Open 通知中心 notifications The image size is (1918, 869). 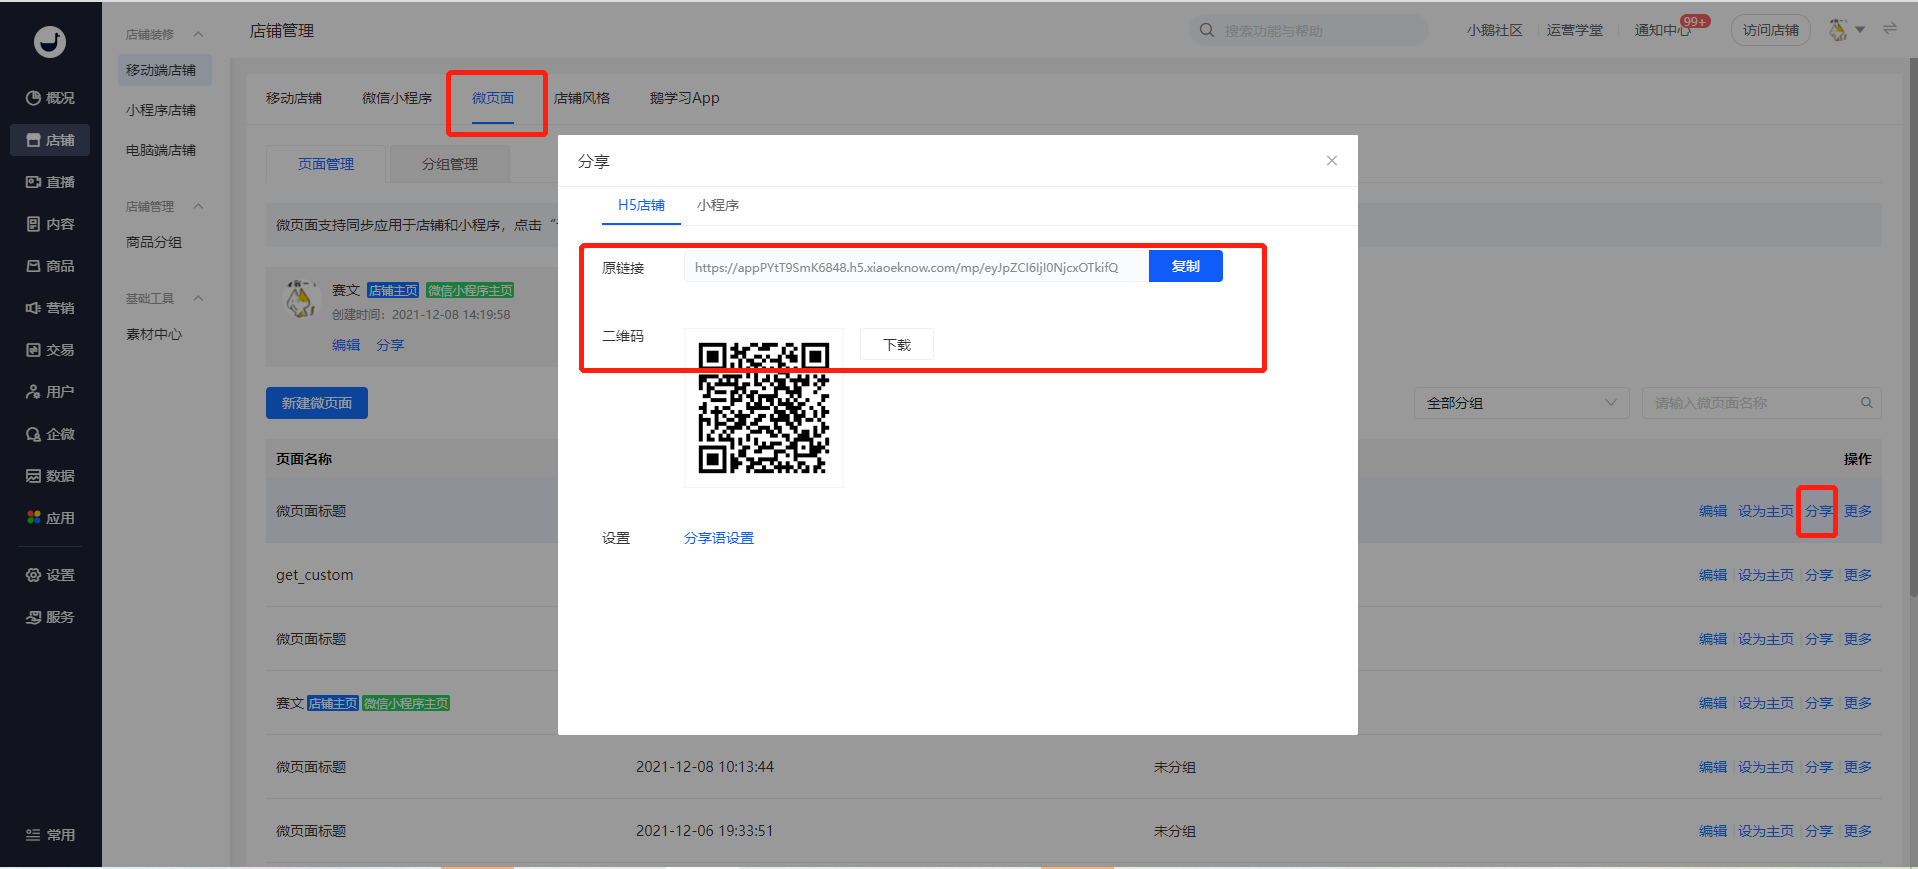pos(1662,30)
